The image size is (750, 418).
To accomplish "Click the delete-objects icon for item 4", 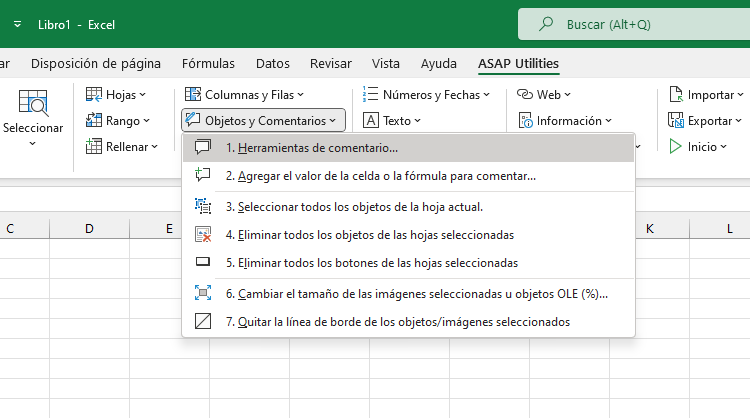I will click(203, 234).
